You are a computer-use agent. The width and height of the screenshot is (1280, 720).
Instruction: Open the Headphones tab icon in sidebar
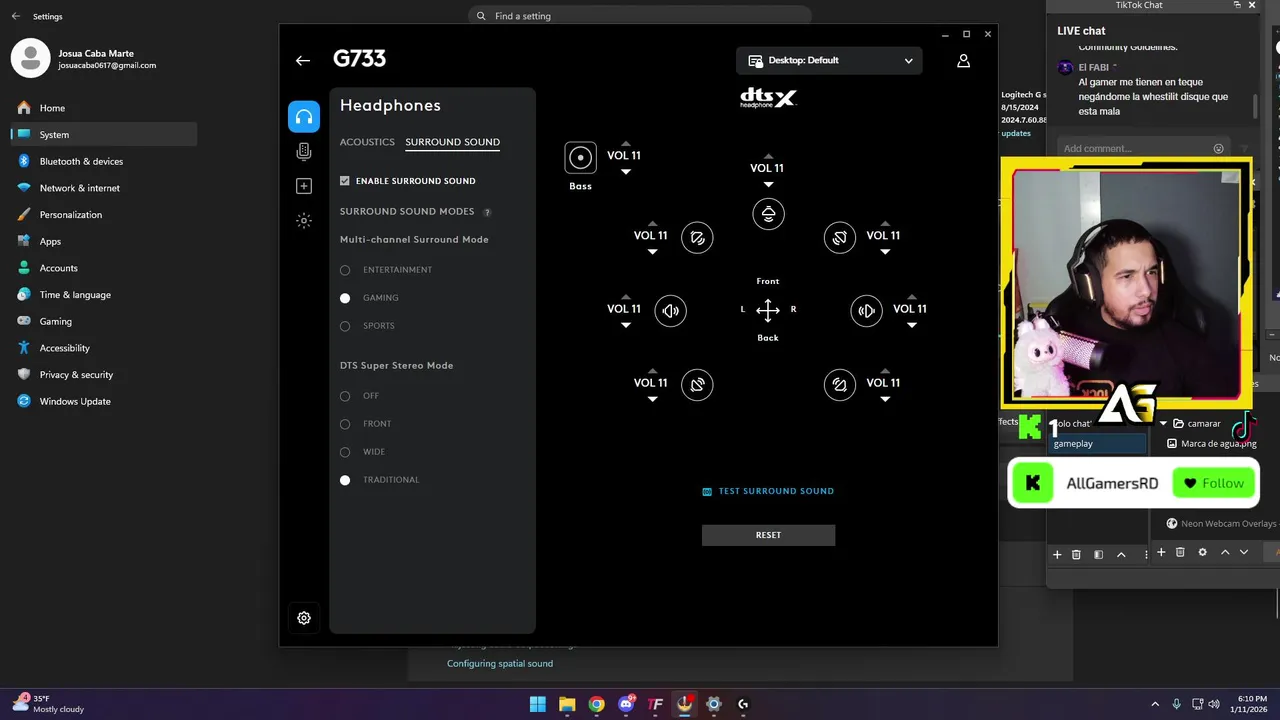pos(304,117)
